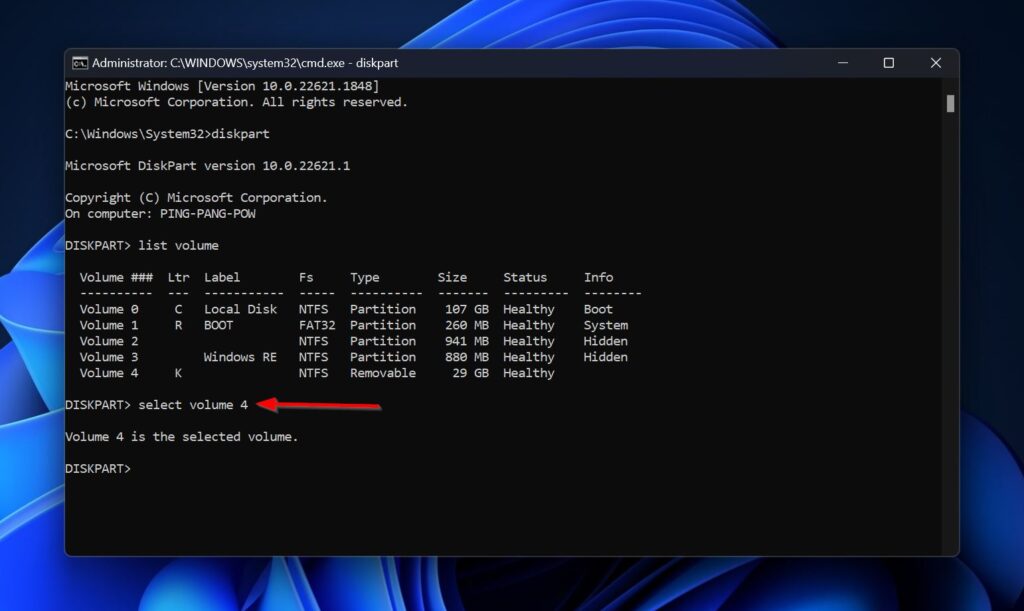1024x611 pixels.
Task: Click the 'select volume 4' command text
Action: (193, 405)
